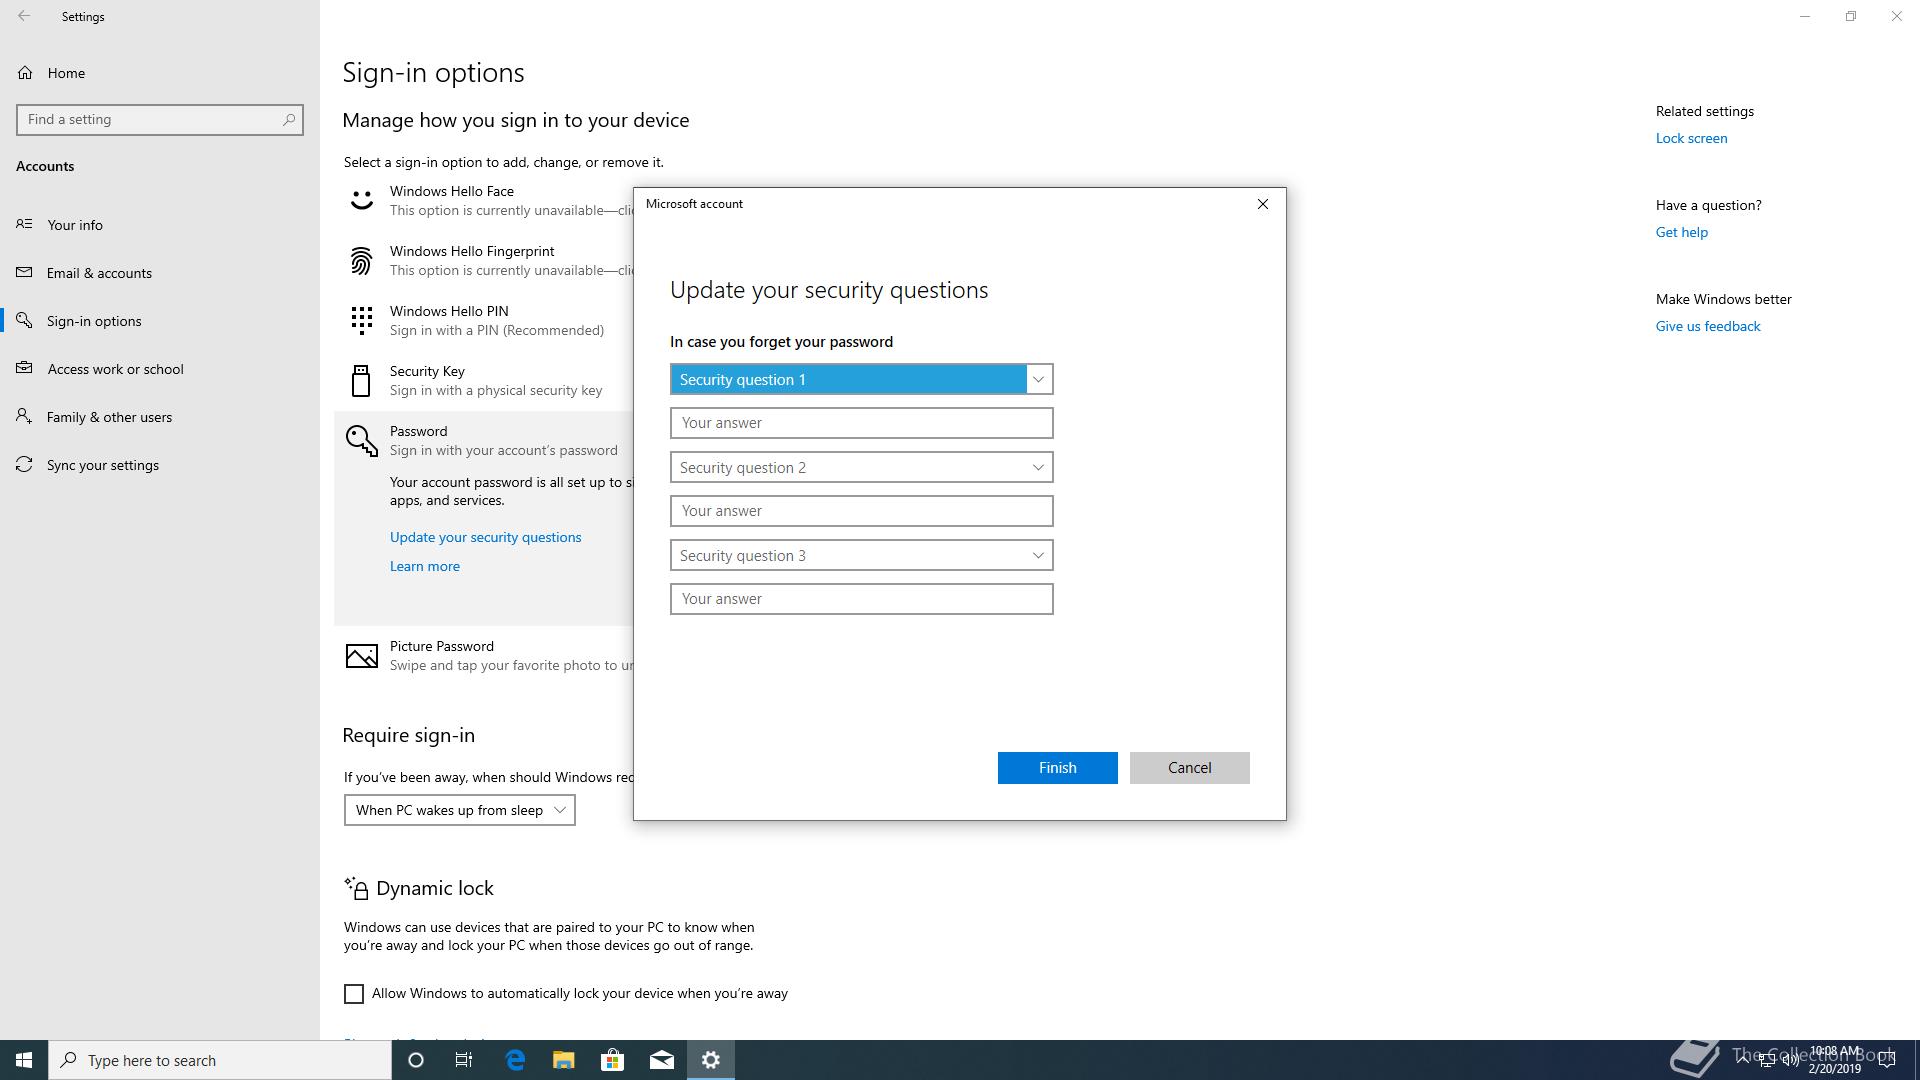Click the Windows Hello Fingerprint icon
This screenshot has width=1920, height=1080.
pos(361,261)
